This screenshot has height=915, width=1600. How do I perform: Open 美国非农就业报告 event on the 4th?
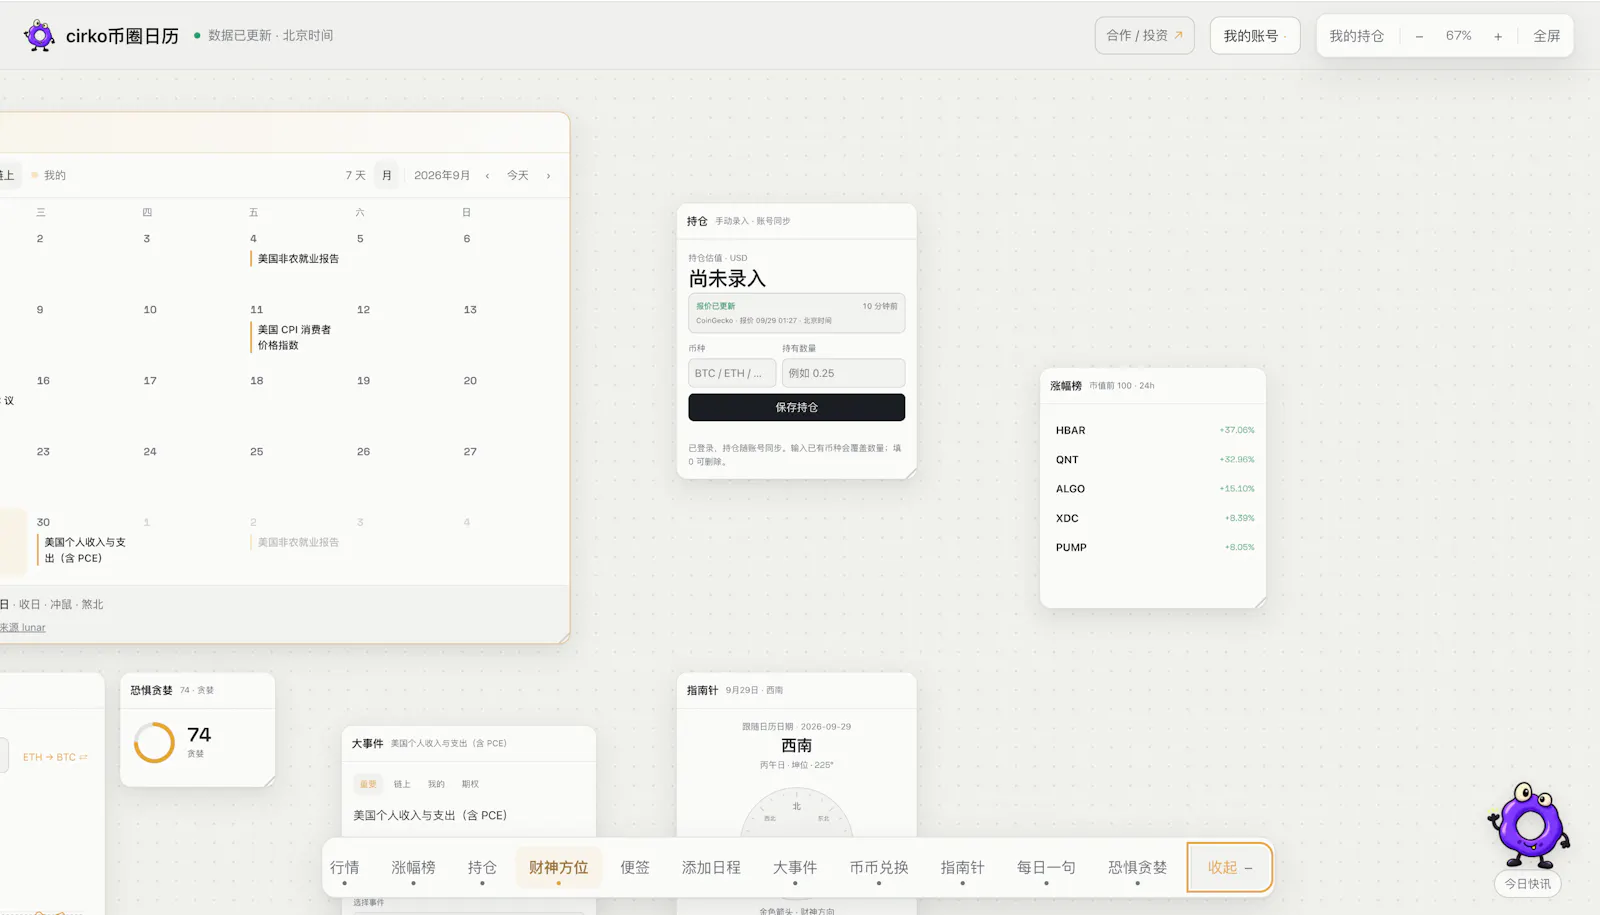[x=298, y=259]
